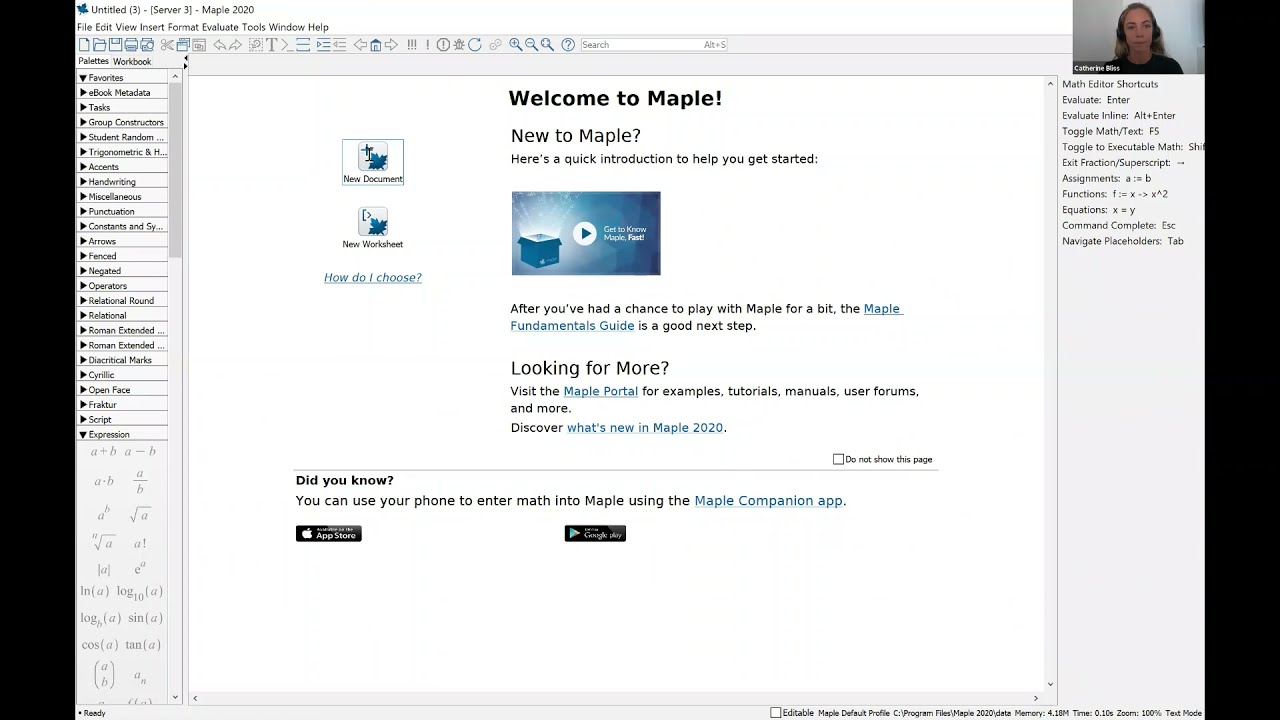Click the Home page toolbar icon
The image size is (1280, 720).
pos(375,45)
